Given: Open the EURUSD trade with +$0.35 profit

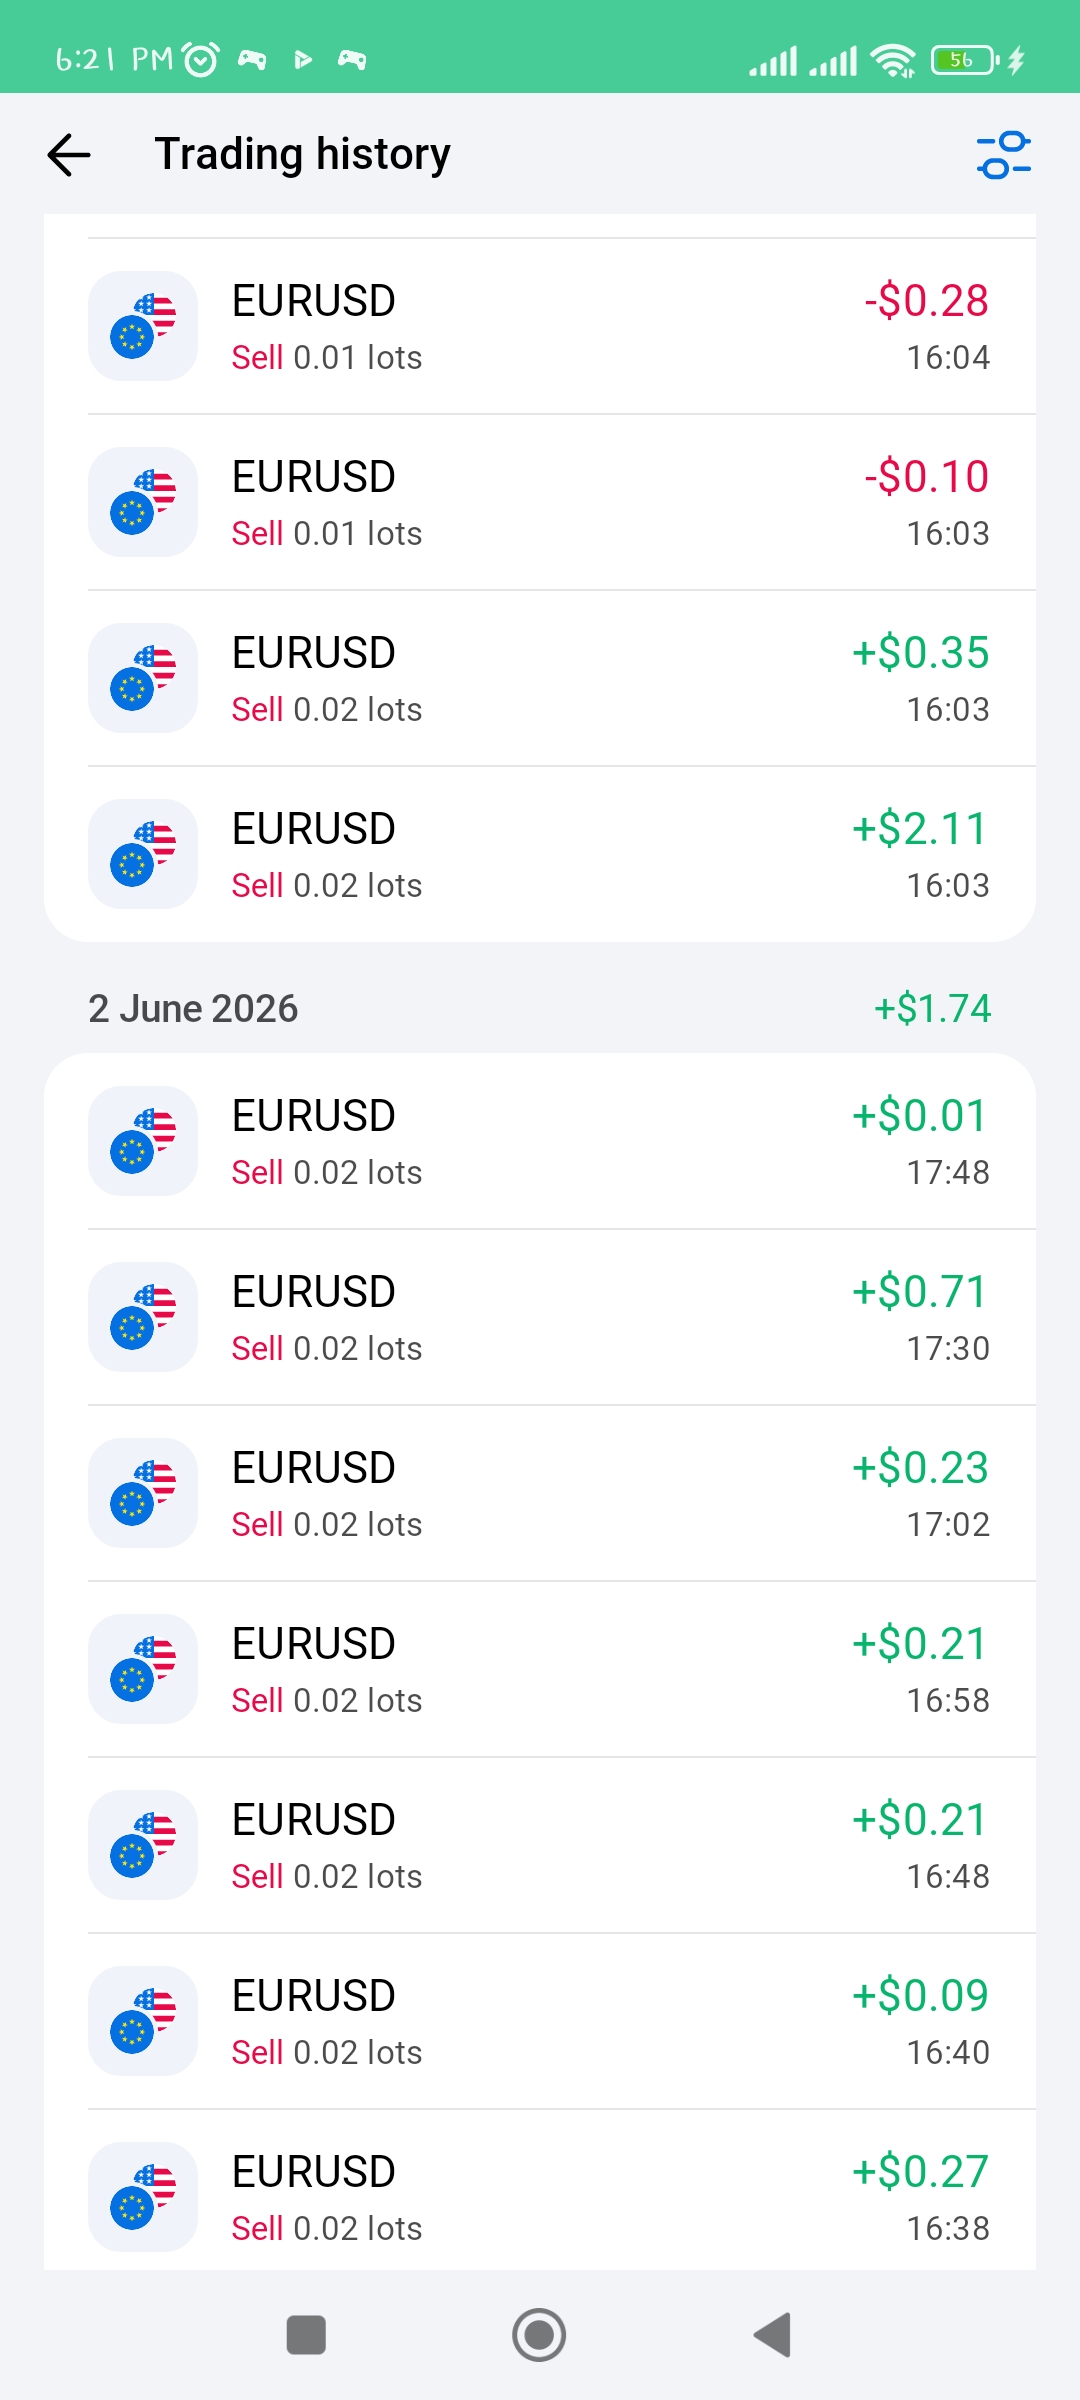Looking at the screenshot, I should [x=540, y=678].
